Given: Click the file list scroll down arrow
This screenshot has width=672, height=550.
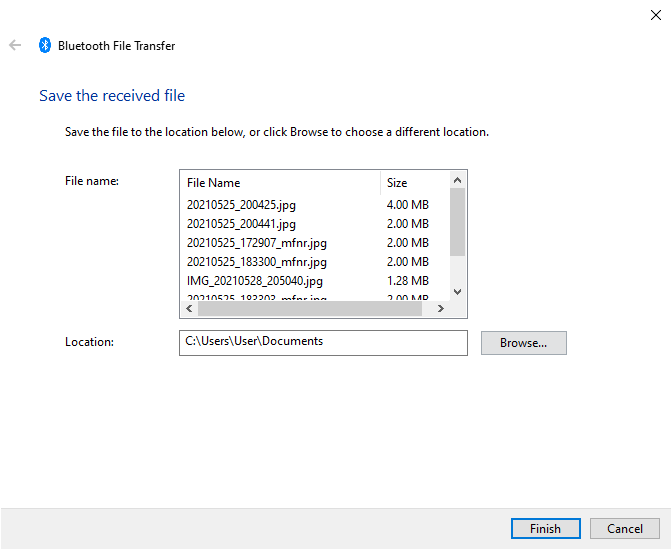Looking at the screenshot, I should 457,292.
